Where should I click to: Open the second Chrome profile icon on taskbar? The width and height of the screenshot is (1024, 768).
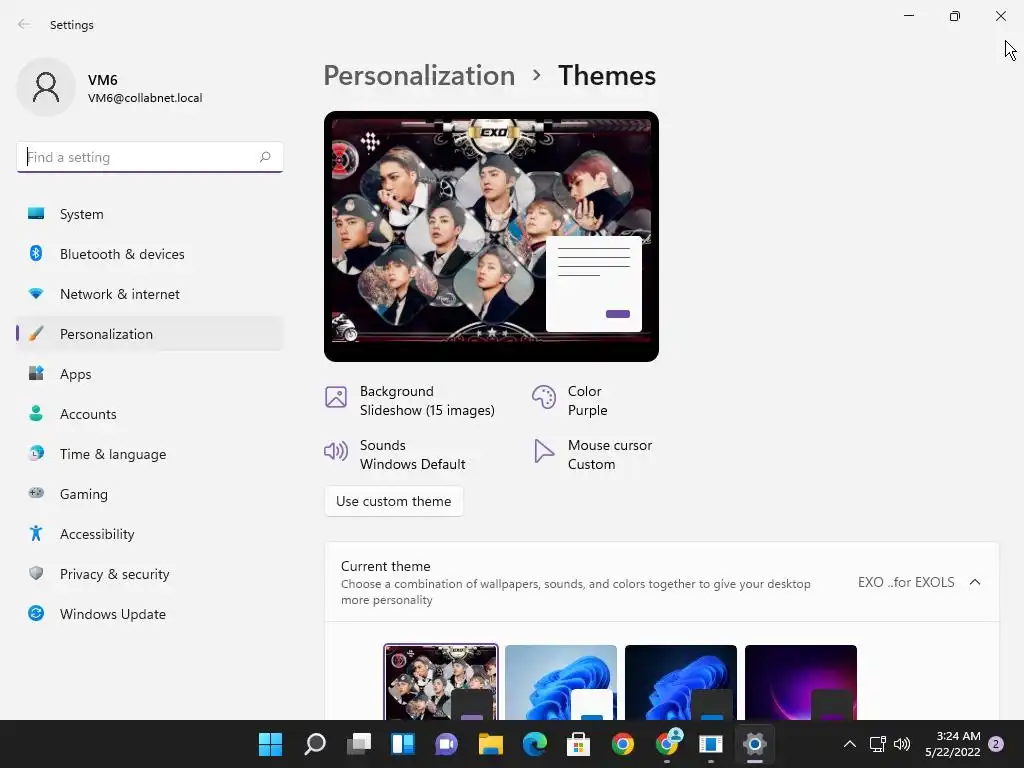click(x=667, y=743)
